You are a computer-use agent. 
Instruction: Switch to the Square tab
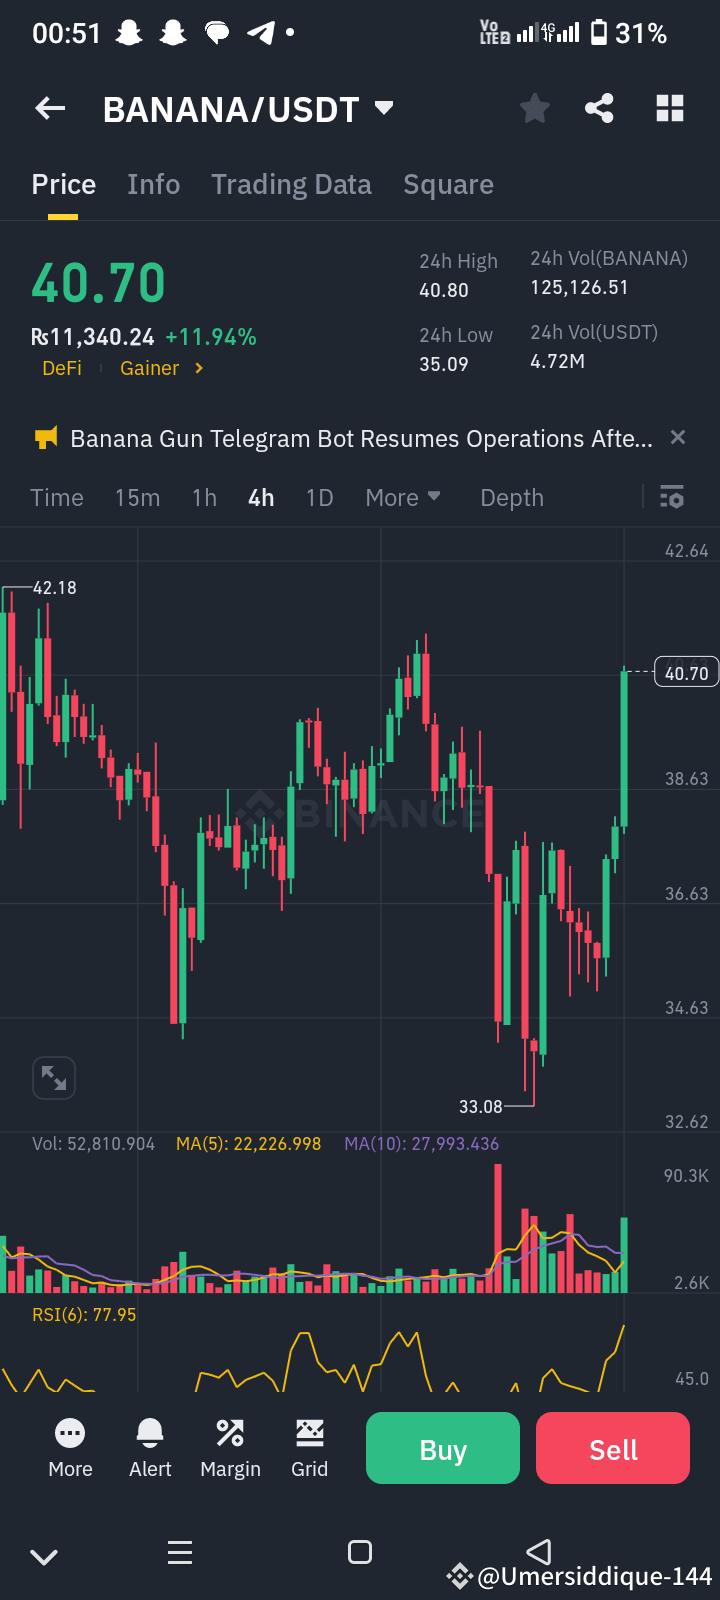coord(448,184)
